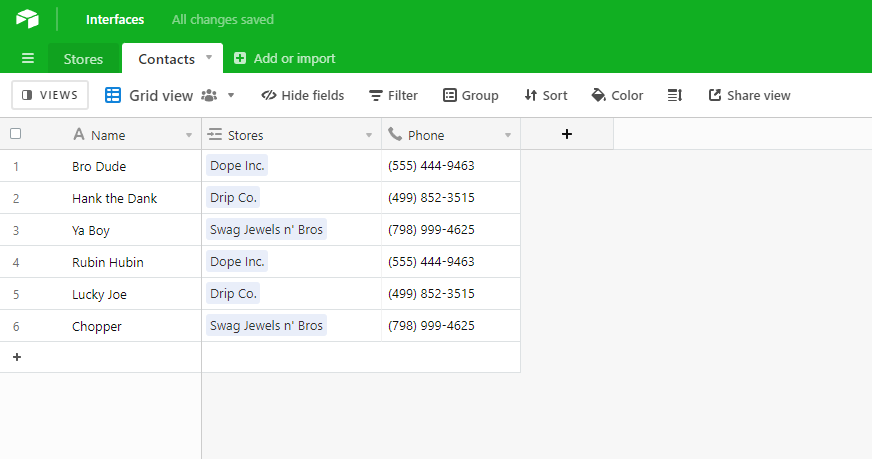Screen dimensions: 872x459
Task: Select the Bro Dude name cell
Action: 99,166
